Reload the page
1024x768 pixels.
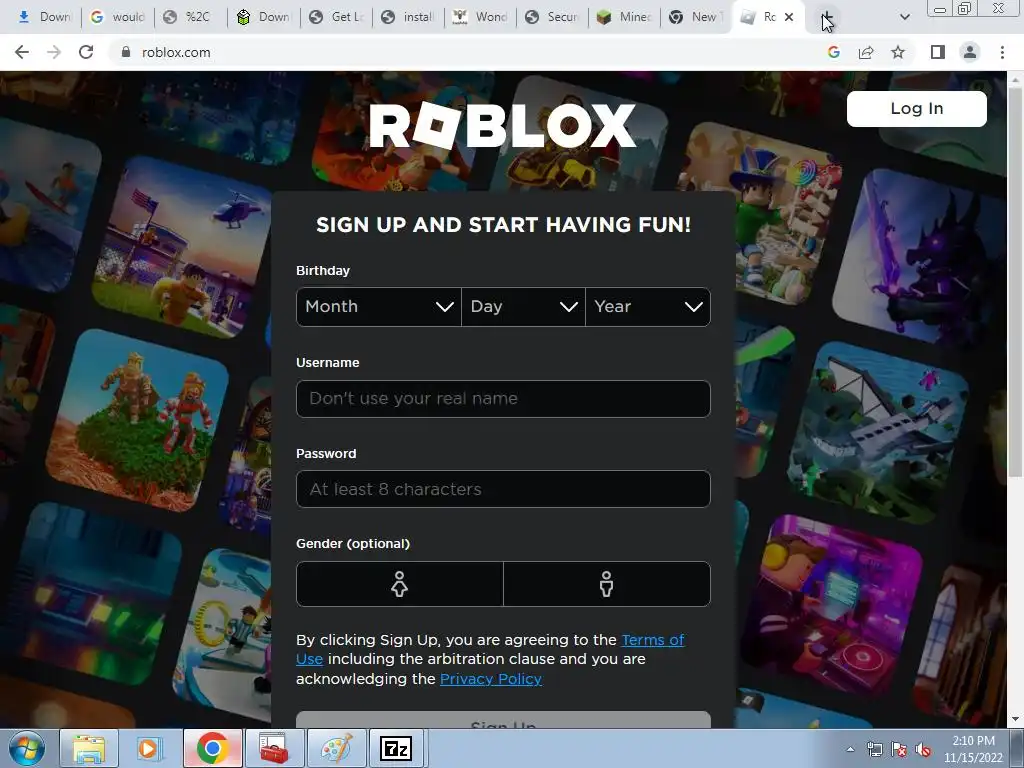[x=86, y=52]
